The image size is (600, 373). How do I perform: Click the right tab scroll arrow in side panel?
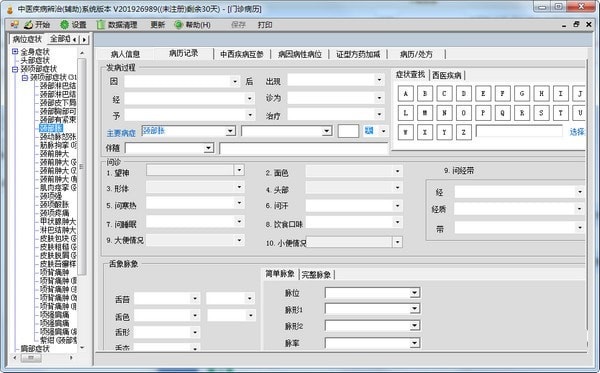(x=84, y=39)
